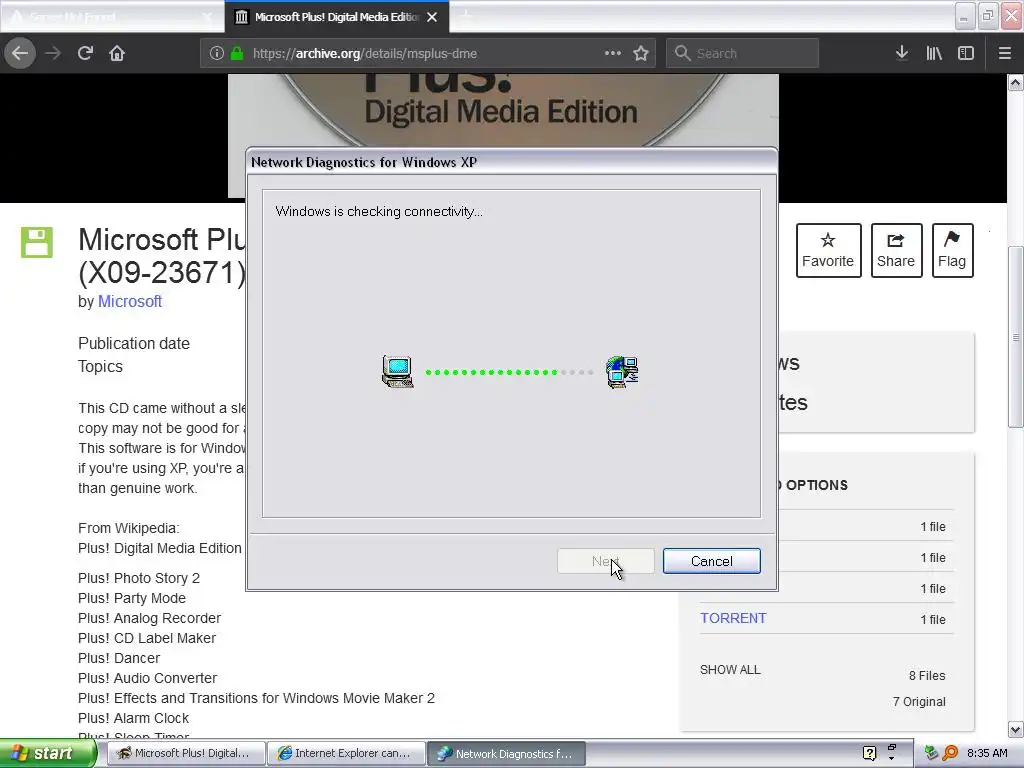Open a new tab with plus button
This screenshot has width=1024, height=768.
[466, 16]
